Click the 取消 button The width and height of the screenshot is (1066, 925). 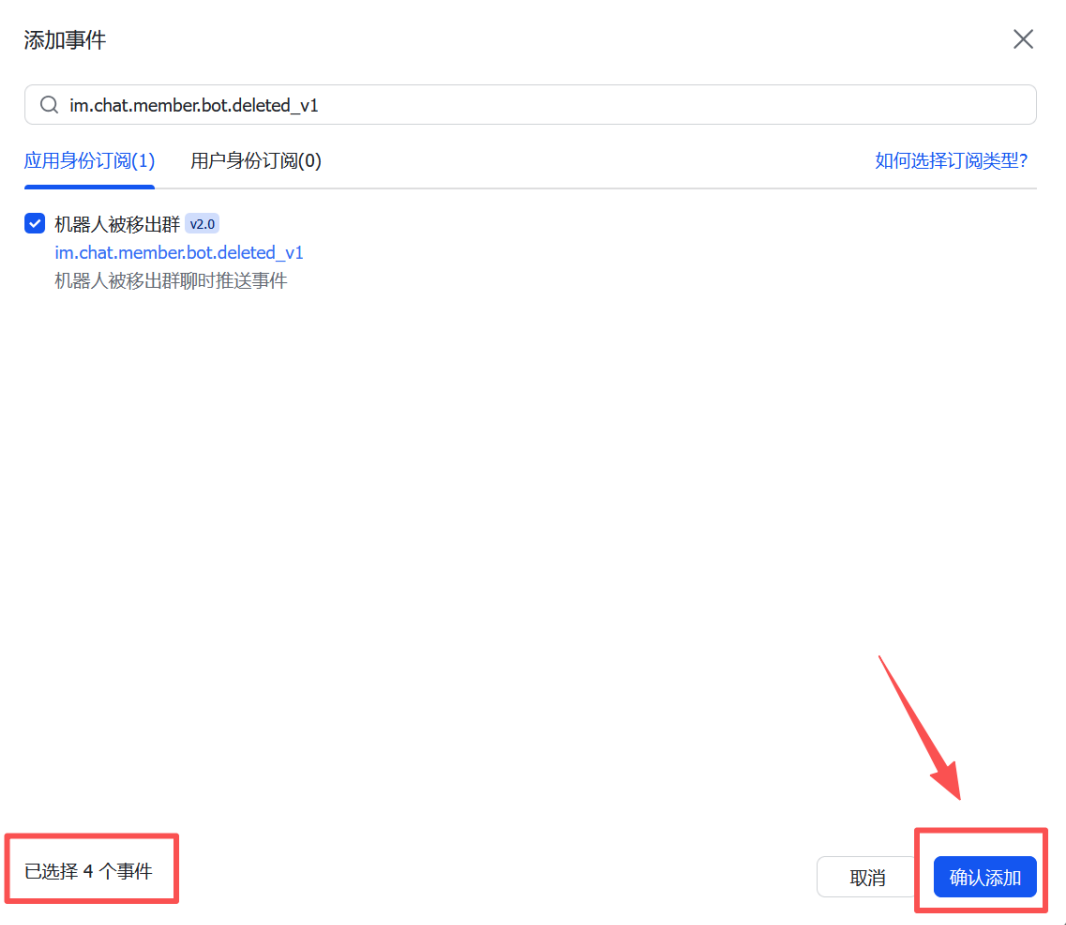click(x=867, y=877)
